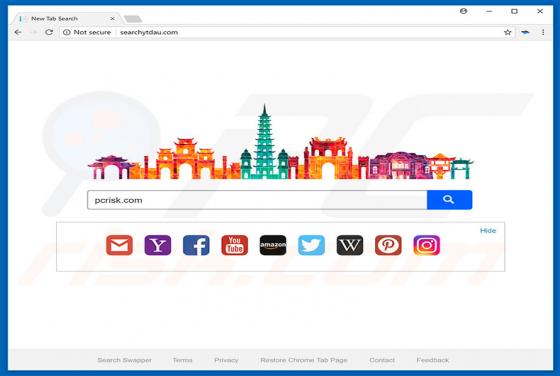560x376 pixels.
Task: Reload the page using refresh icon
Action: tap(49, 32)
